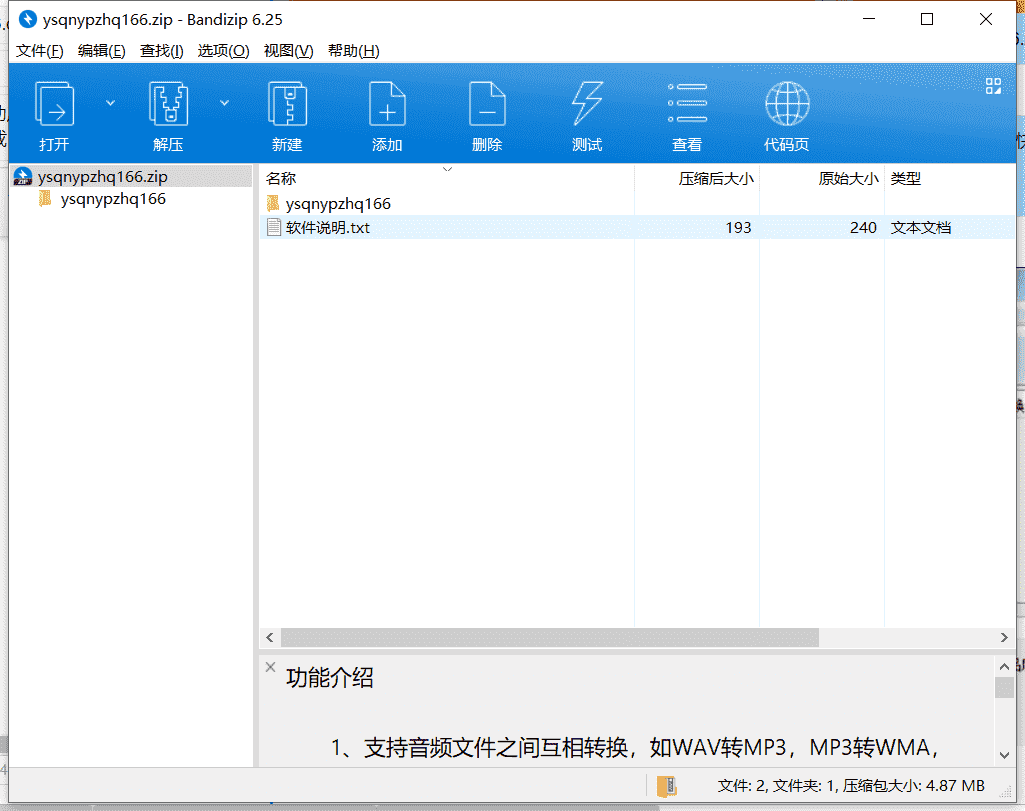Open the 查找(I) menu
The image size is (1025, 811).
click(x=161, y=51)
